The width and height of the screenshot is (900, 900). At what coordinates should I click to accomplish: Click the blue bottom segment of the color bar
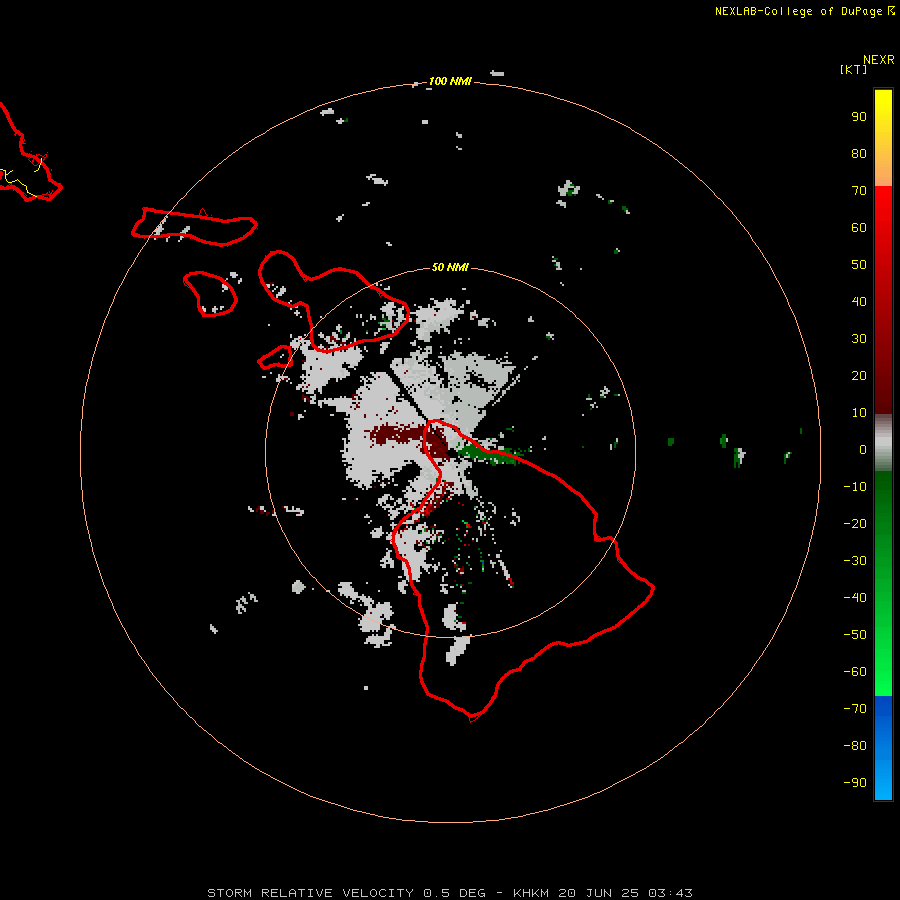click(883, 748)
